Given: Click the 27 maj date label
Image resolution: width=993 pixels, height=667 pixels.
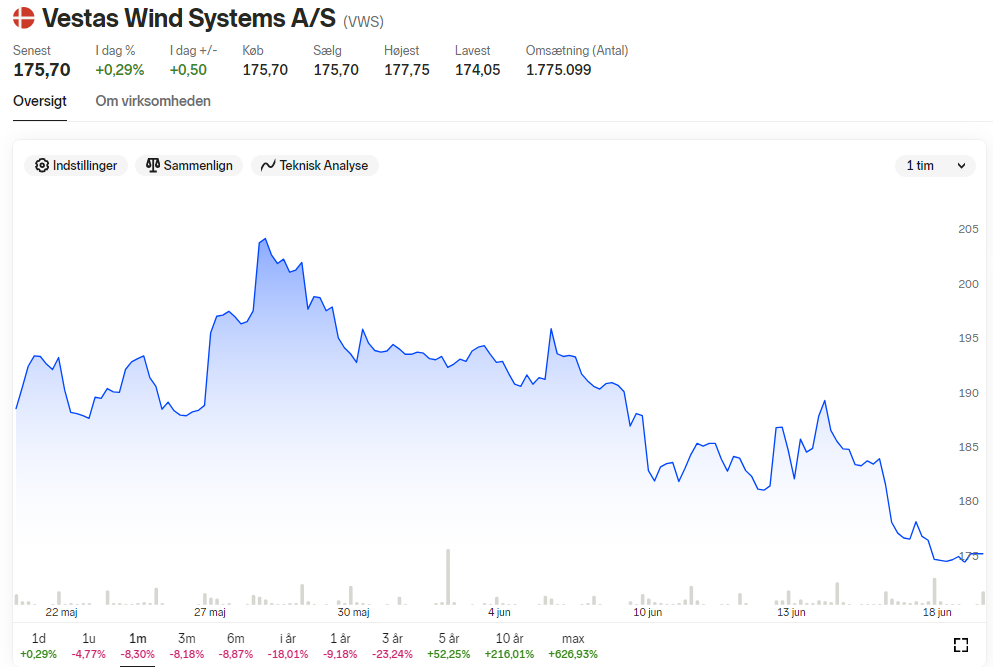Looking at the screenshot, I should click(210, 612).
